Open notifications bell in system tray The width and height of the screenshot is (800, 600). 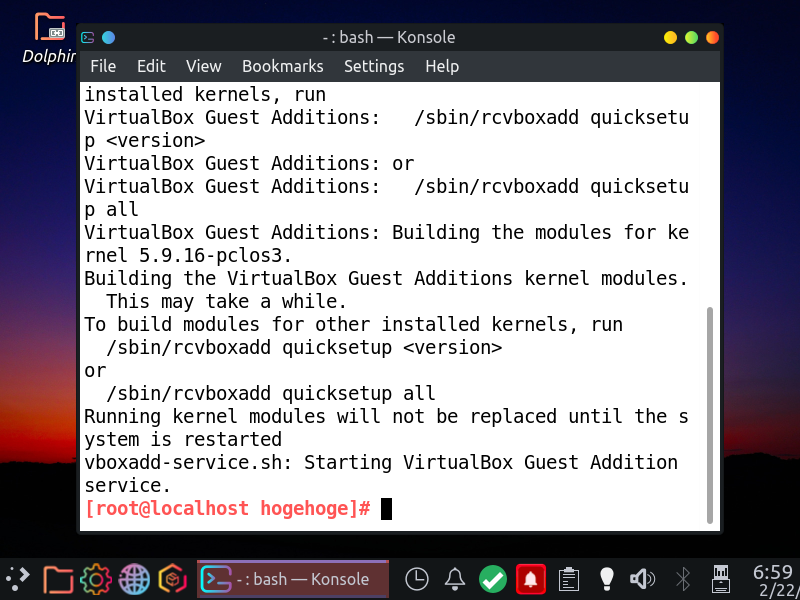455,579
